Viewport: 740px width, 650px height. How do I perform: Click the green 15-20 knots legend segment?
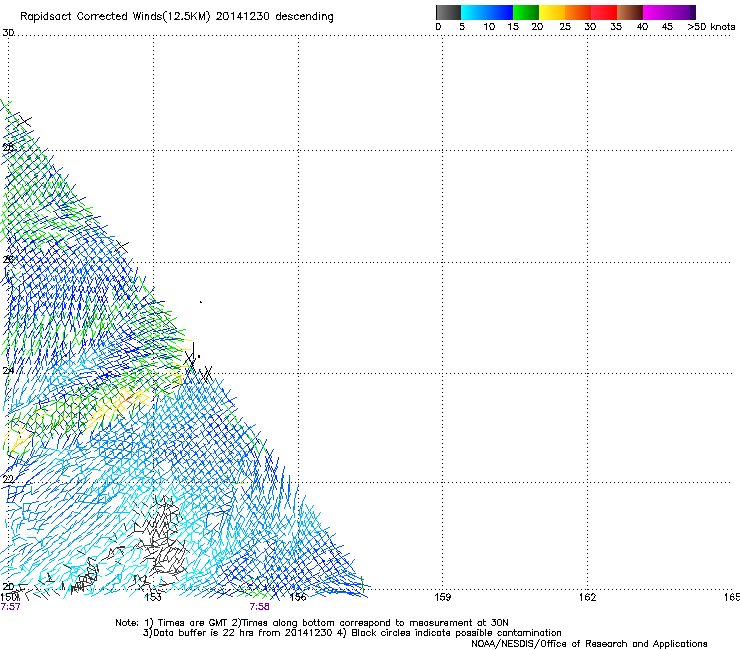(526, 12)
